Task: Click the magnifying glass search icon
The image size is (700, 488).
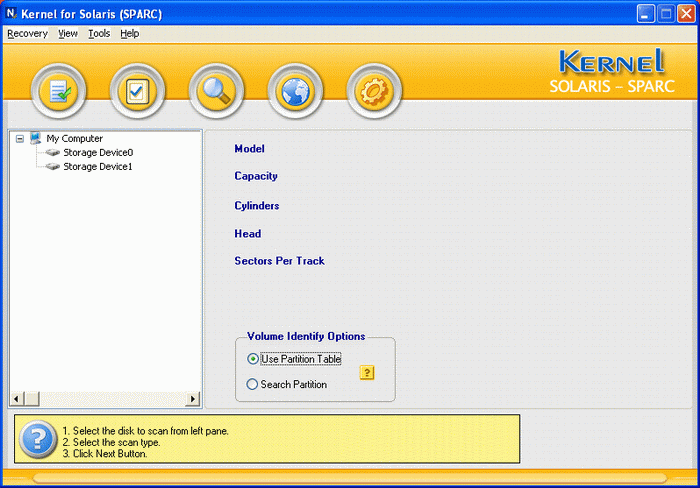Action: click(216, 92)
